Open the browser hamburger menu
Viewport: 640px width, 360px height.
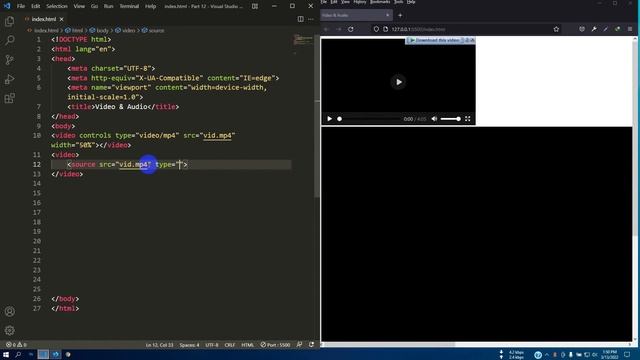(630, 29)
